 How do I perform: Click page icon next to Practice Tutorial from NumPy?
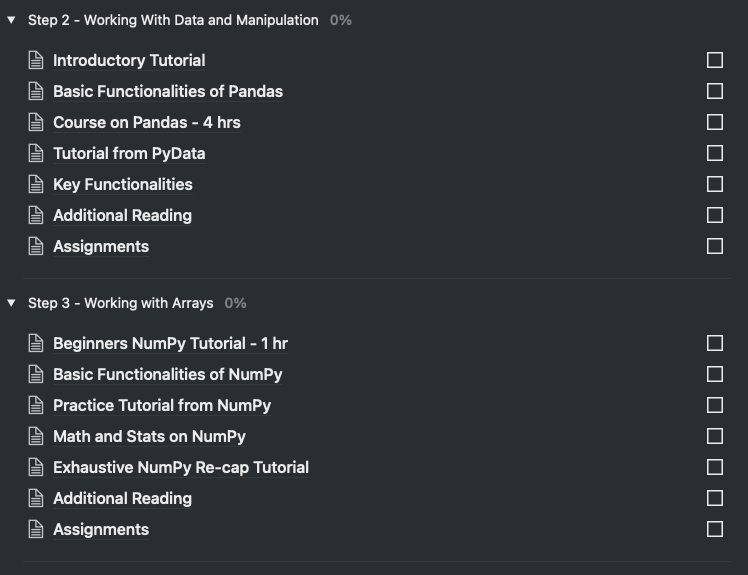36,406
